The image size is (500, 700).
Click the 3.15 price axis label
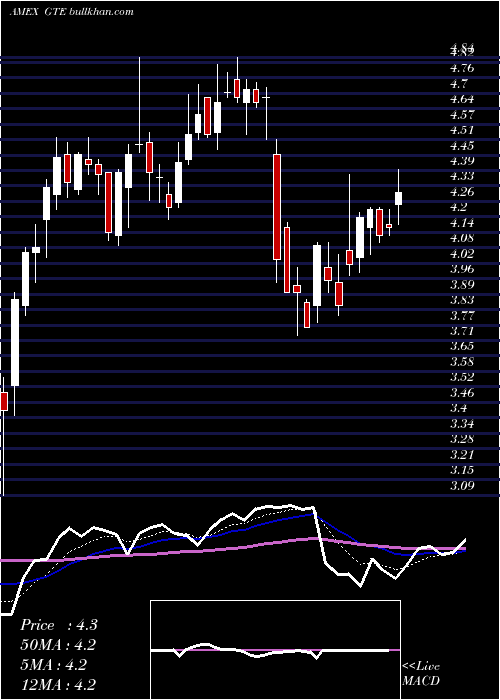(x=464, y=470)
